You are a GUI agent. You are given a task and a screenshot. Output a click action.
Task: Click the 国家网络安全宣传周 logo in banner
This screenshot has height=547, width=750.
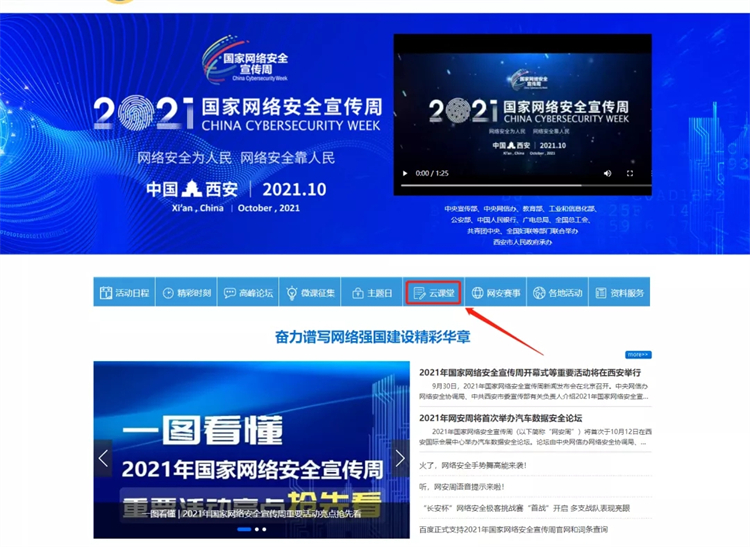pos(245,59)
